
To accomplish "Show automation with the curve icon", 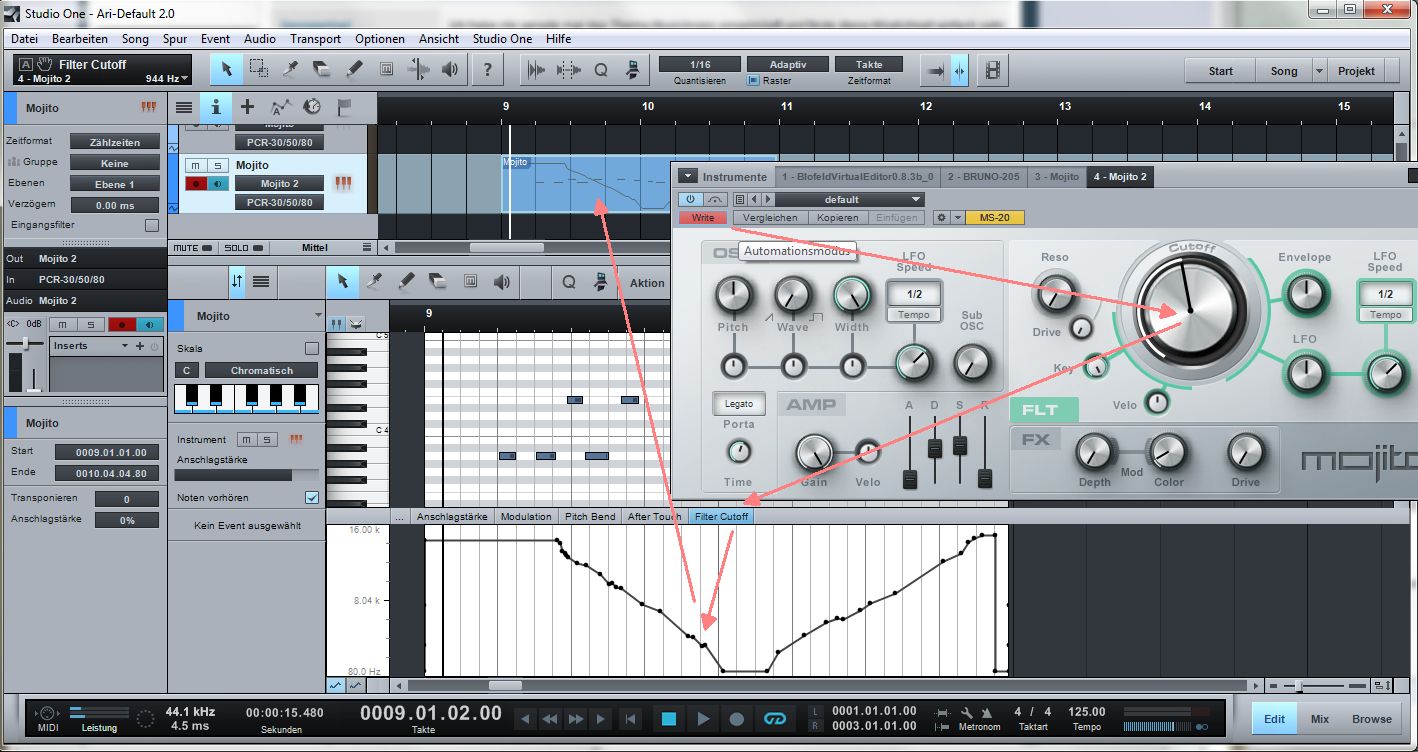I will [281, 107].
